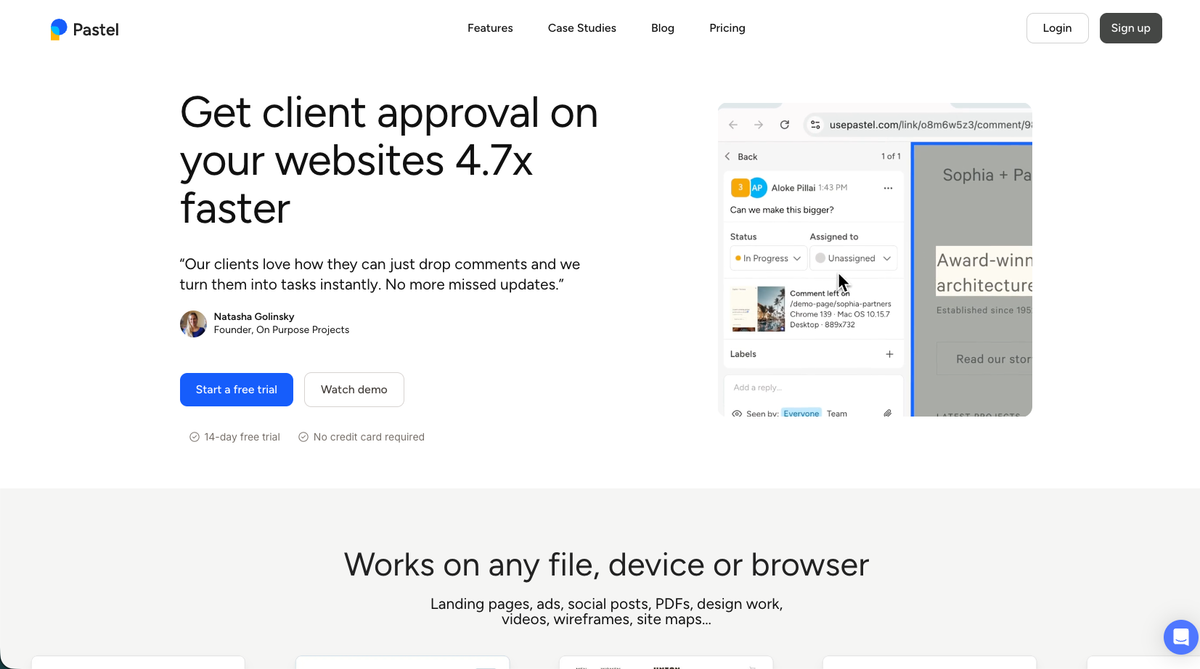Start a free trial
Image resolution: width=1200 pixels, height=669 pixels.
click(x=236, y=389)
